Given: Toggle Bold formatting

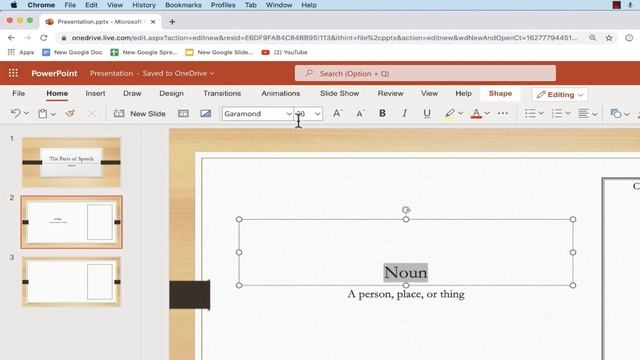Looking at the screenshot, I should point(382,113).
